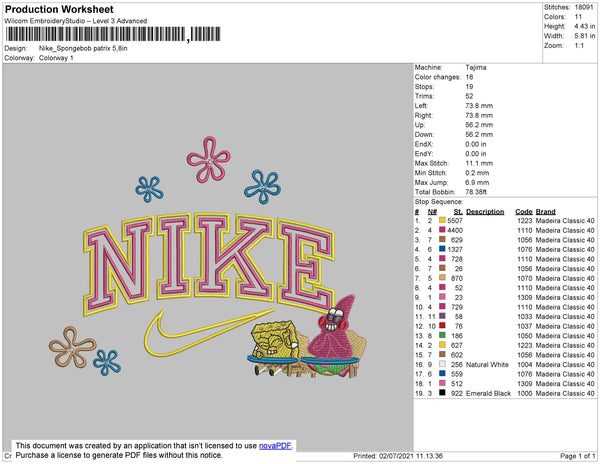Select the 'Printed: 02/07/2021' timestamp
Image resolution: width=600 pixels, height=464 pixels.
(398, 456)
